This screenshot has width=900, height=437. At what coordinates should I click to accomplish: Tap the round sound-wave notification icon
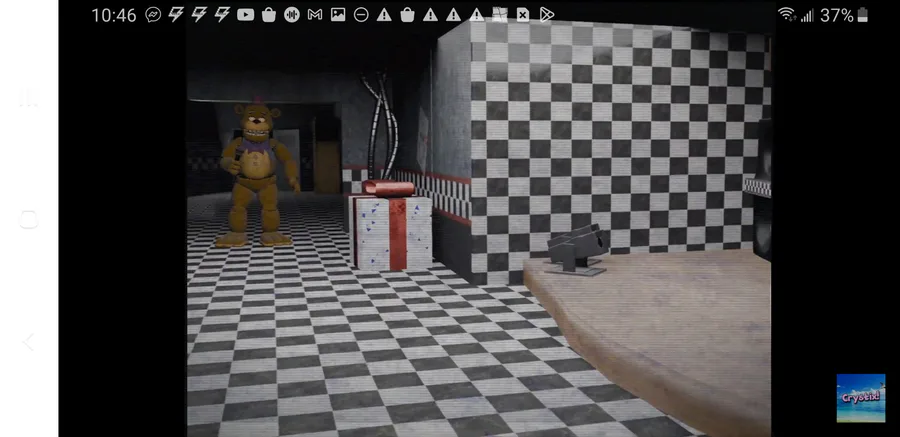(x=292, y=15)
